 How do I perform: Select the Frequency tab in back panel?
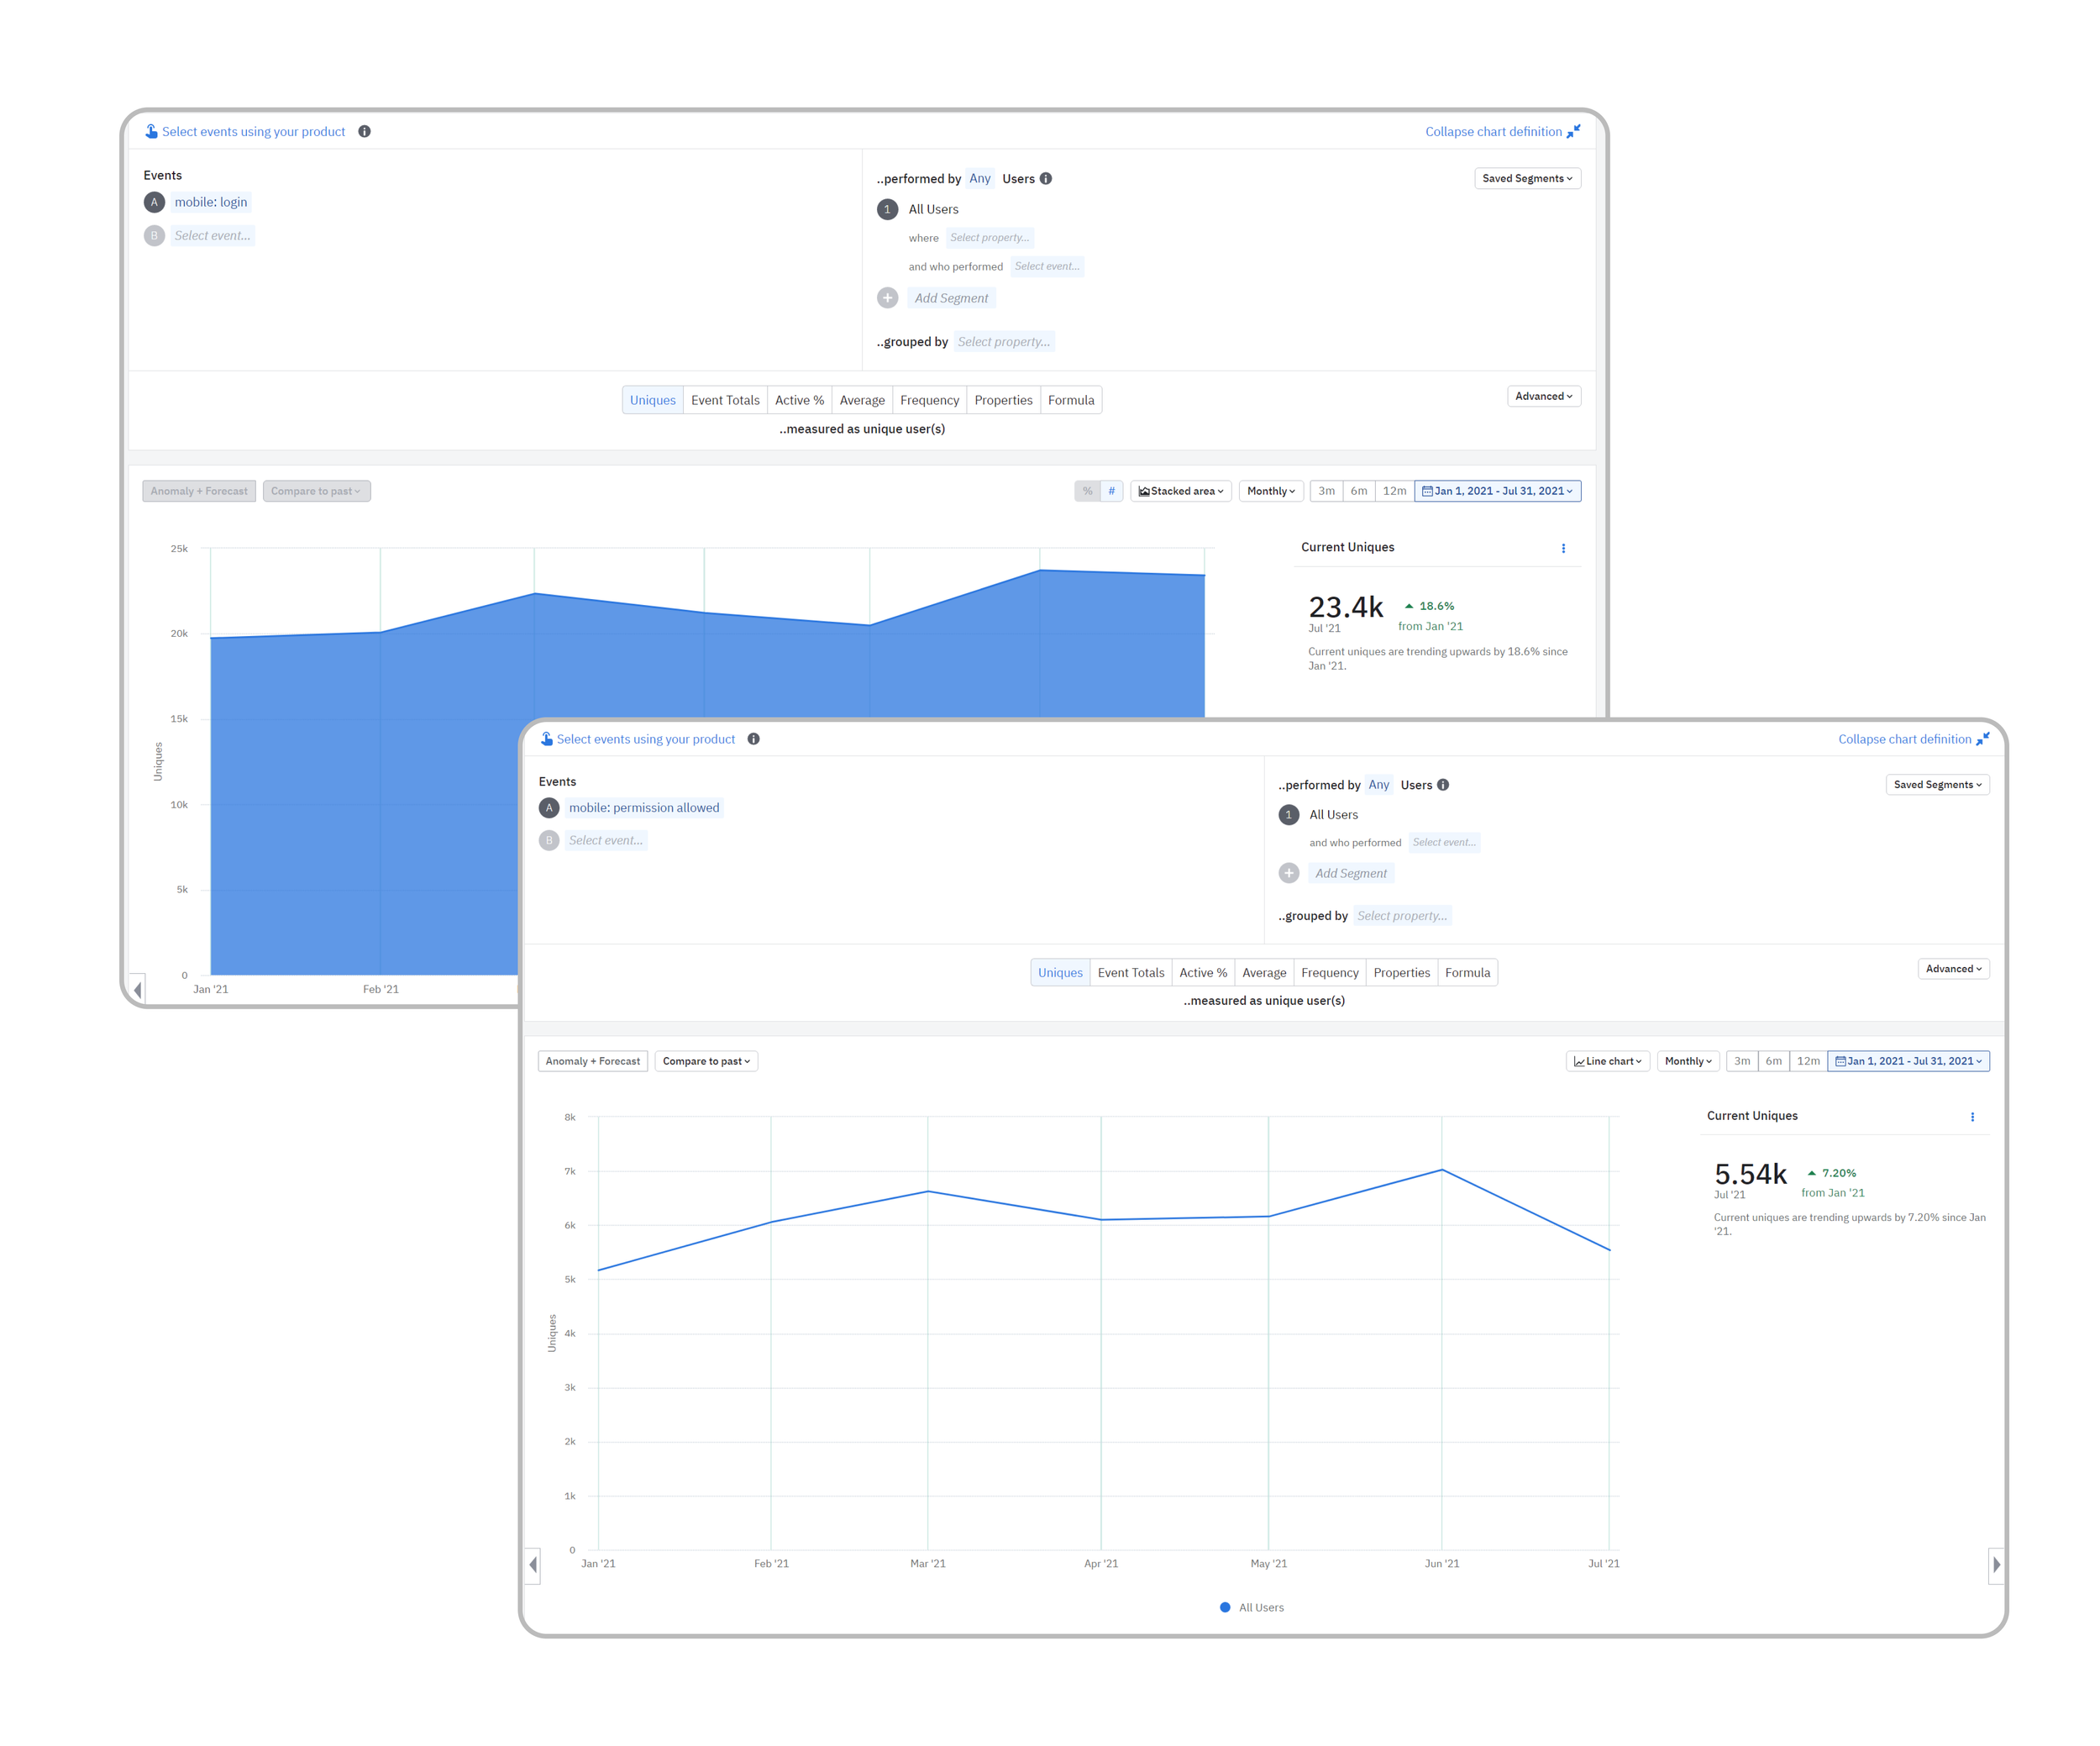click(x=928, y=400)
